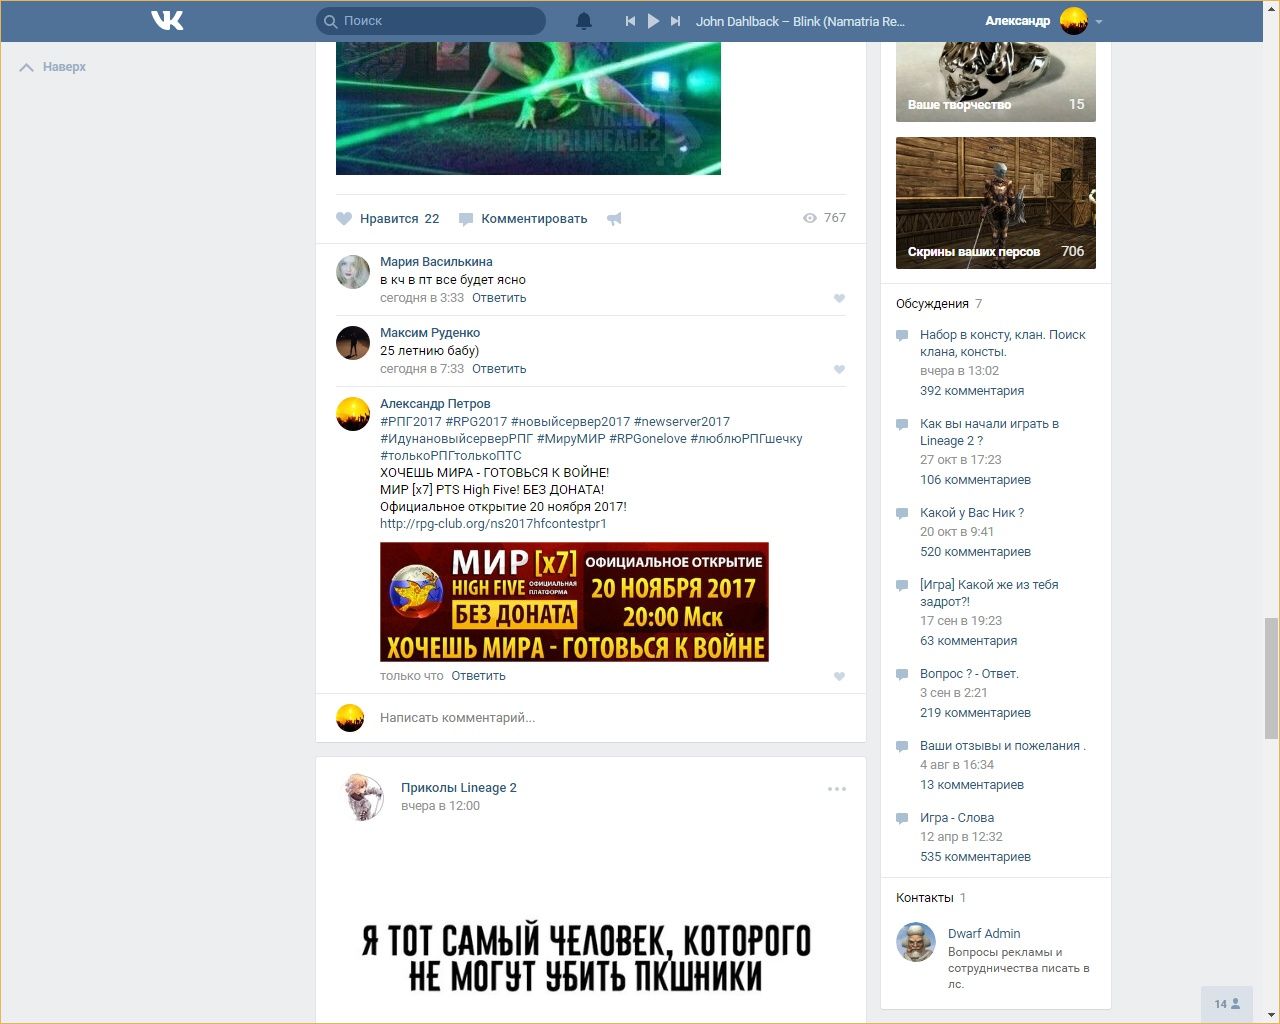Open hashtag #РПГ2017
Viewport: 1280px width, 1024px height.
[x=411, y=422]
